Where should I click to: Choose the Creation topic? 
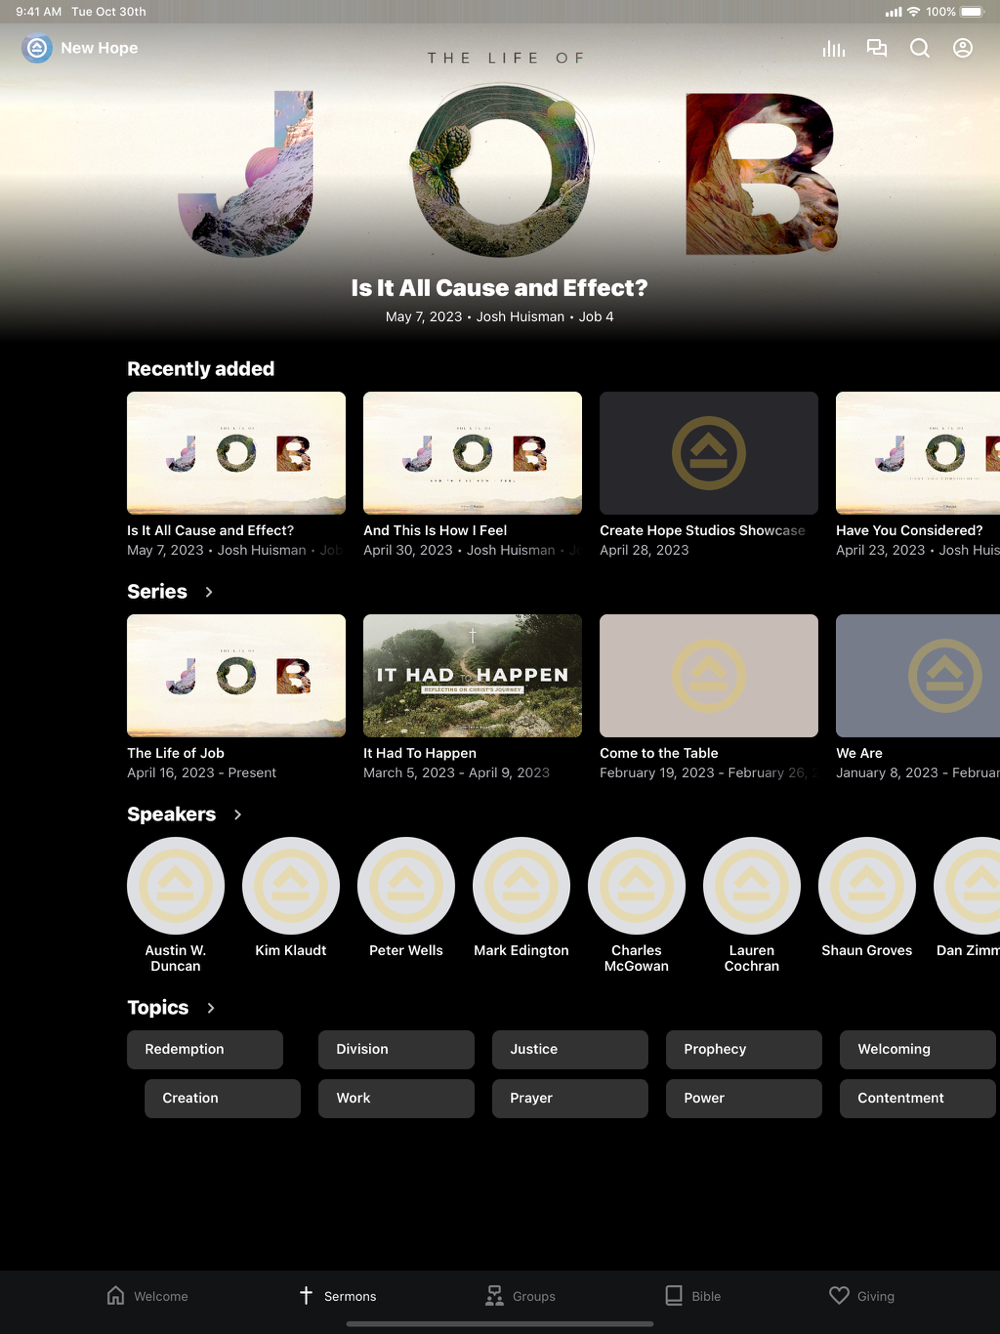[222, 1098]
